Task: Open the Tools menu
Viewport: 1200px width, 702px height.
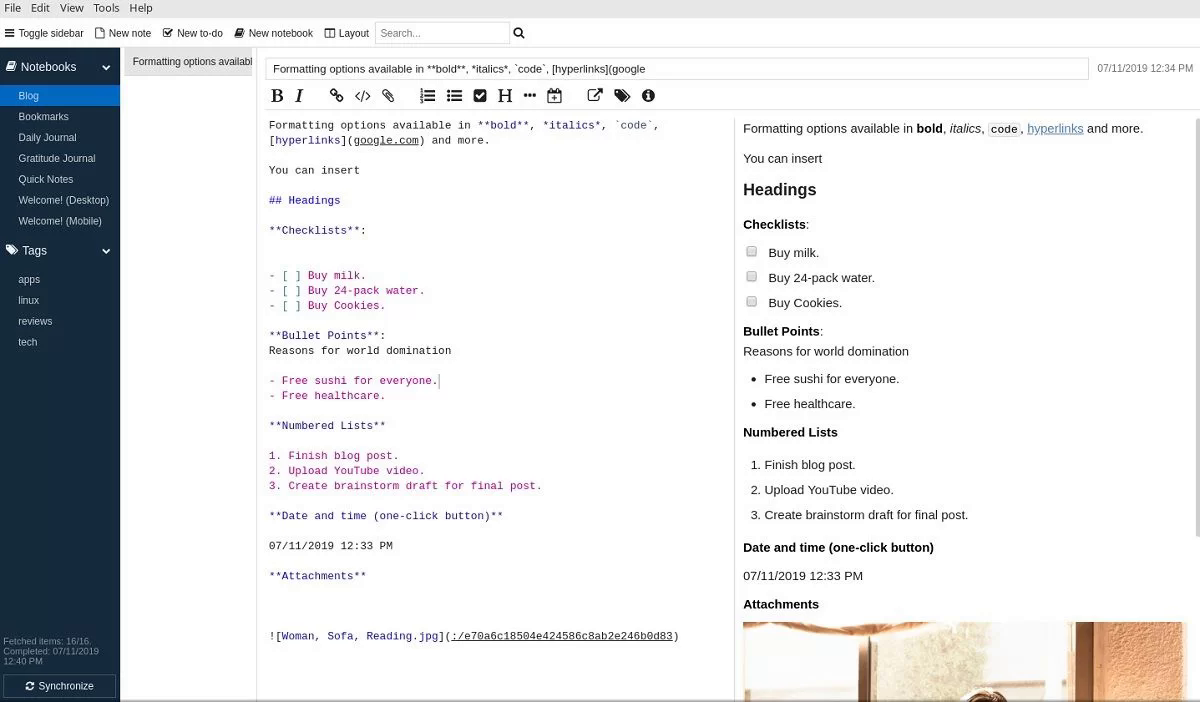Action: click(x=106, y=8)
